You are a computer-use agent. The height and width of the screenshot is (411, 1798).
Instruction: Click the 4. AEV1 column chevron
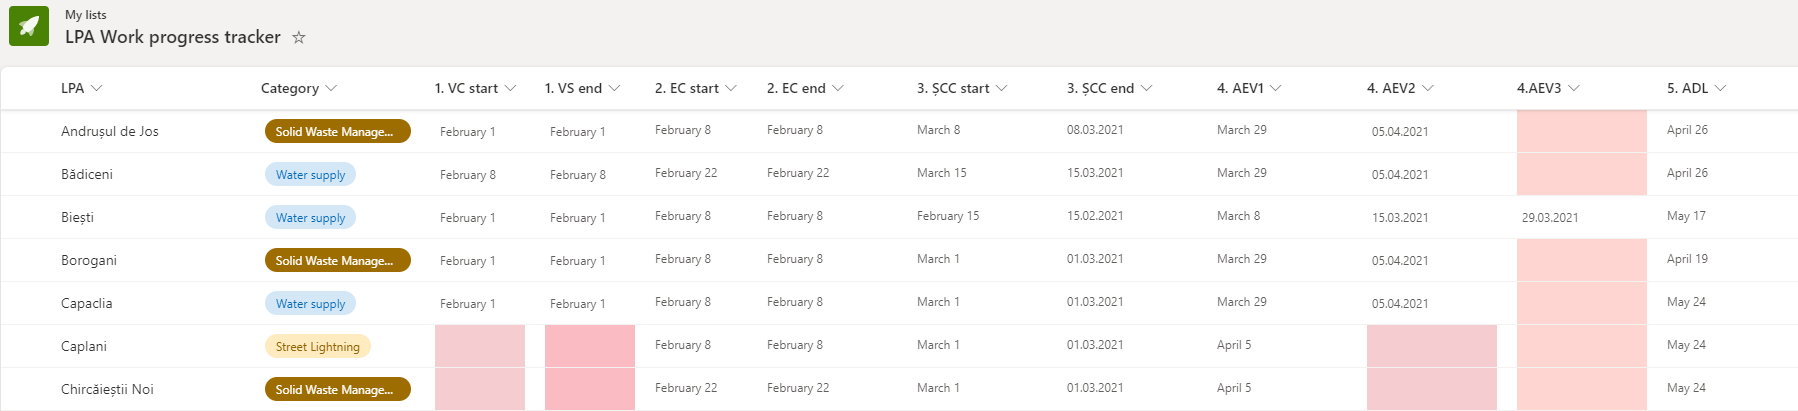pos(1276,88)
